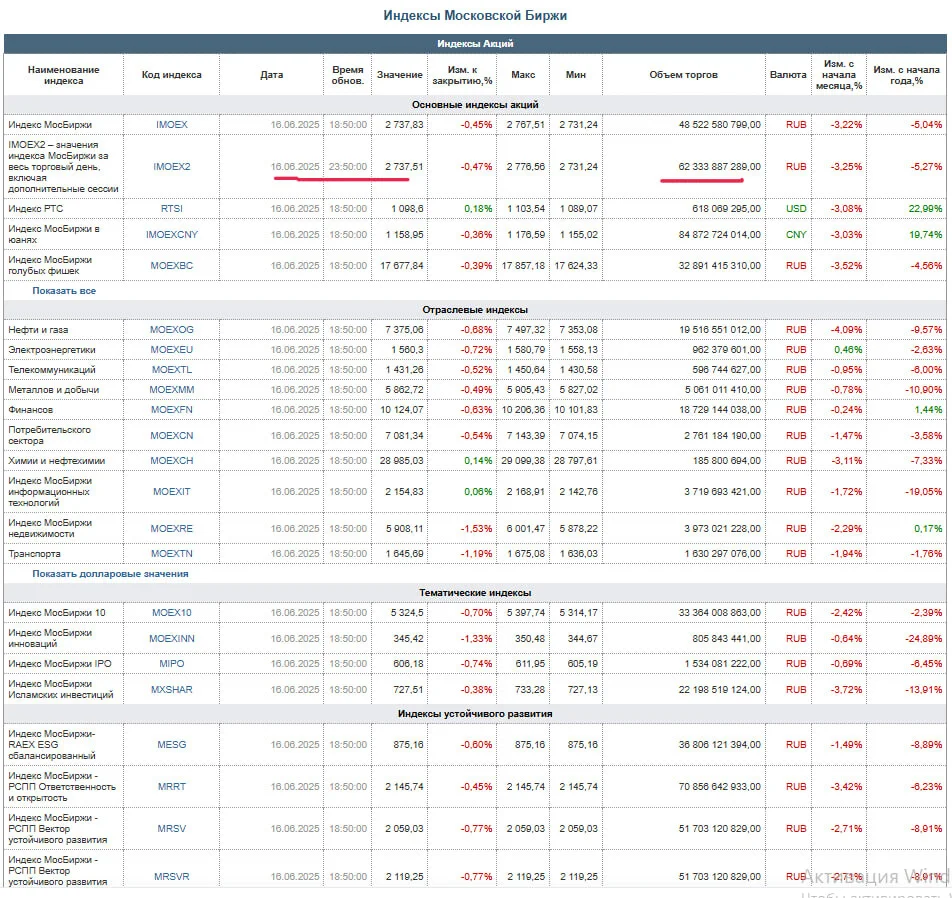Select USD currency in RTSI row

tap(797, 208)
